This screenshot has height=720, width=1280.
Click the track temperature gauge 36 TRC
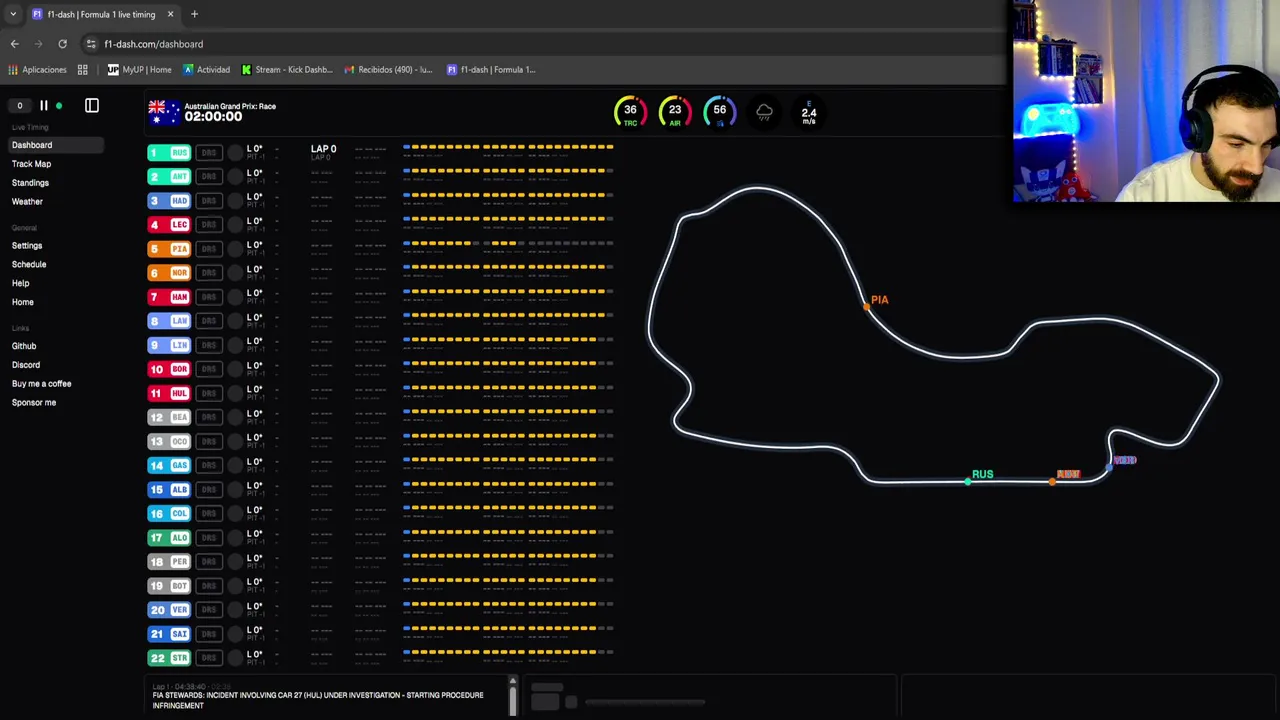[630, 112]
